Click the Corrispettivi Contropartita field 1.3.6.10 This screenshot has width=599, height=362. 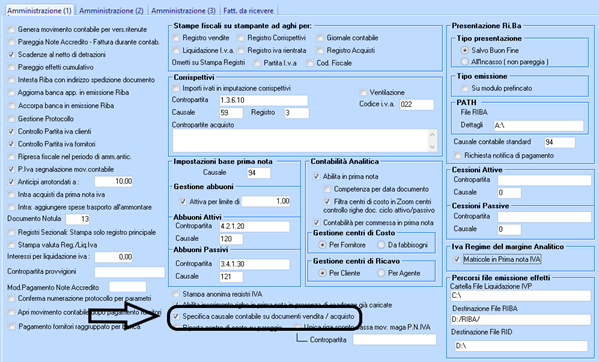[264, 100]
